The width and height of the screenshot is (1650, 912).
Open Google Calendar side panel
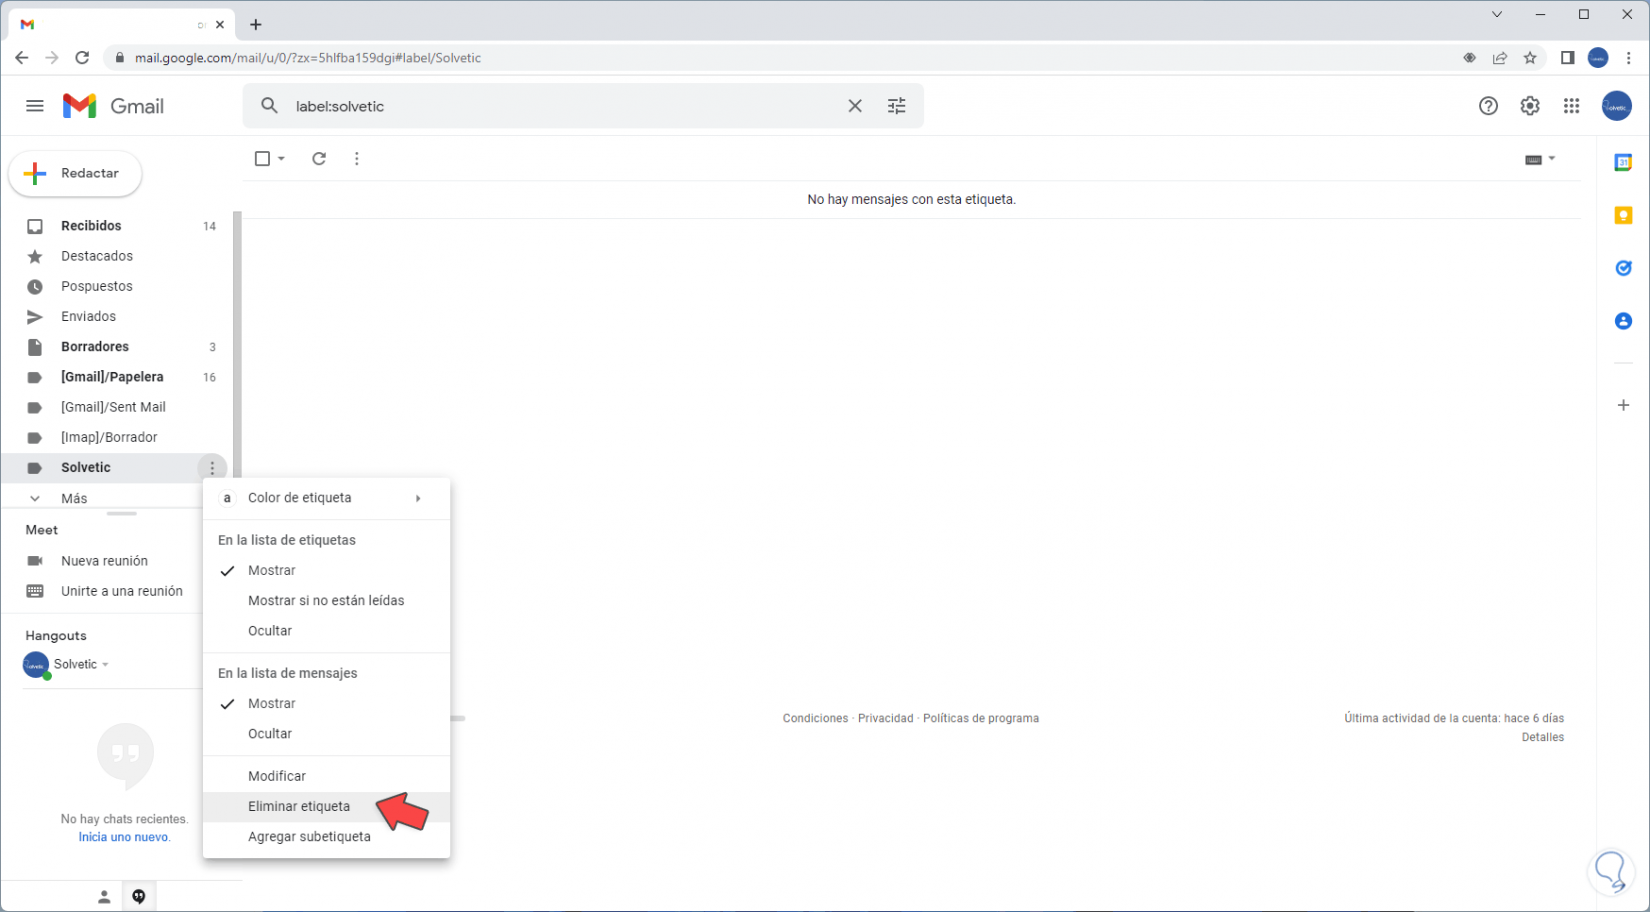(1623, 162)
